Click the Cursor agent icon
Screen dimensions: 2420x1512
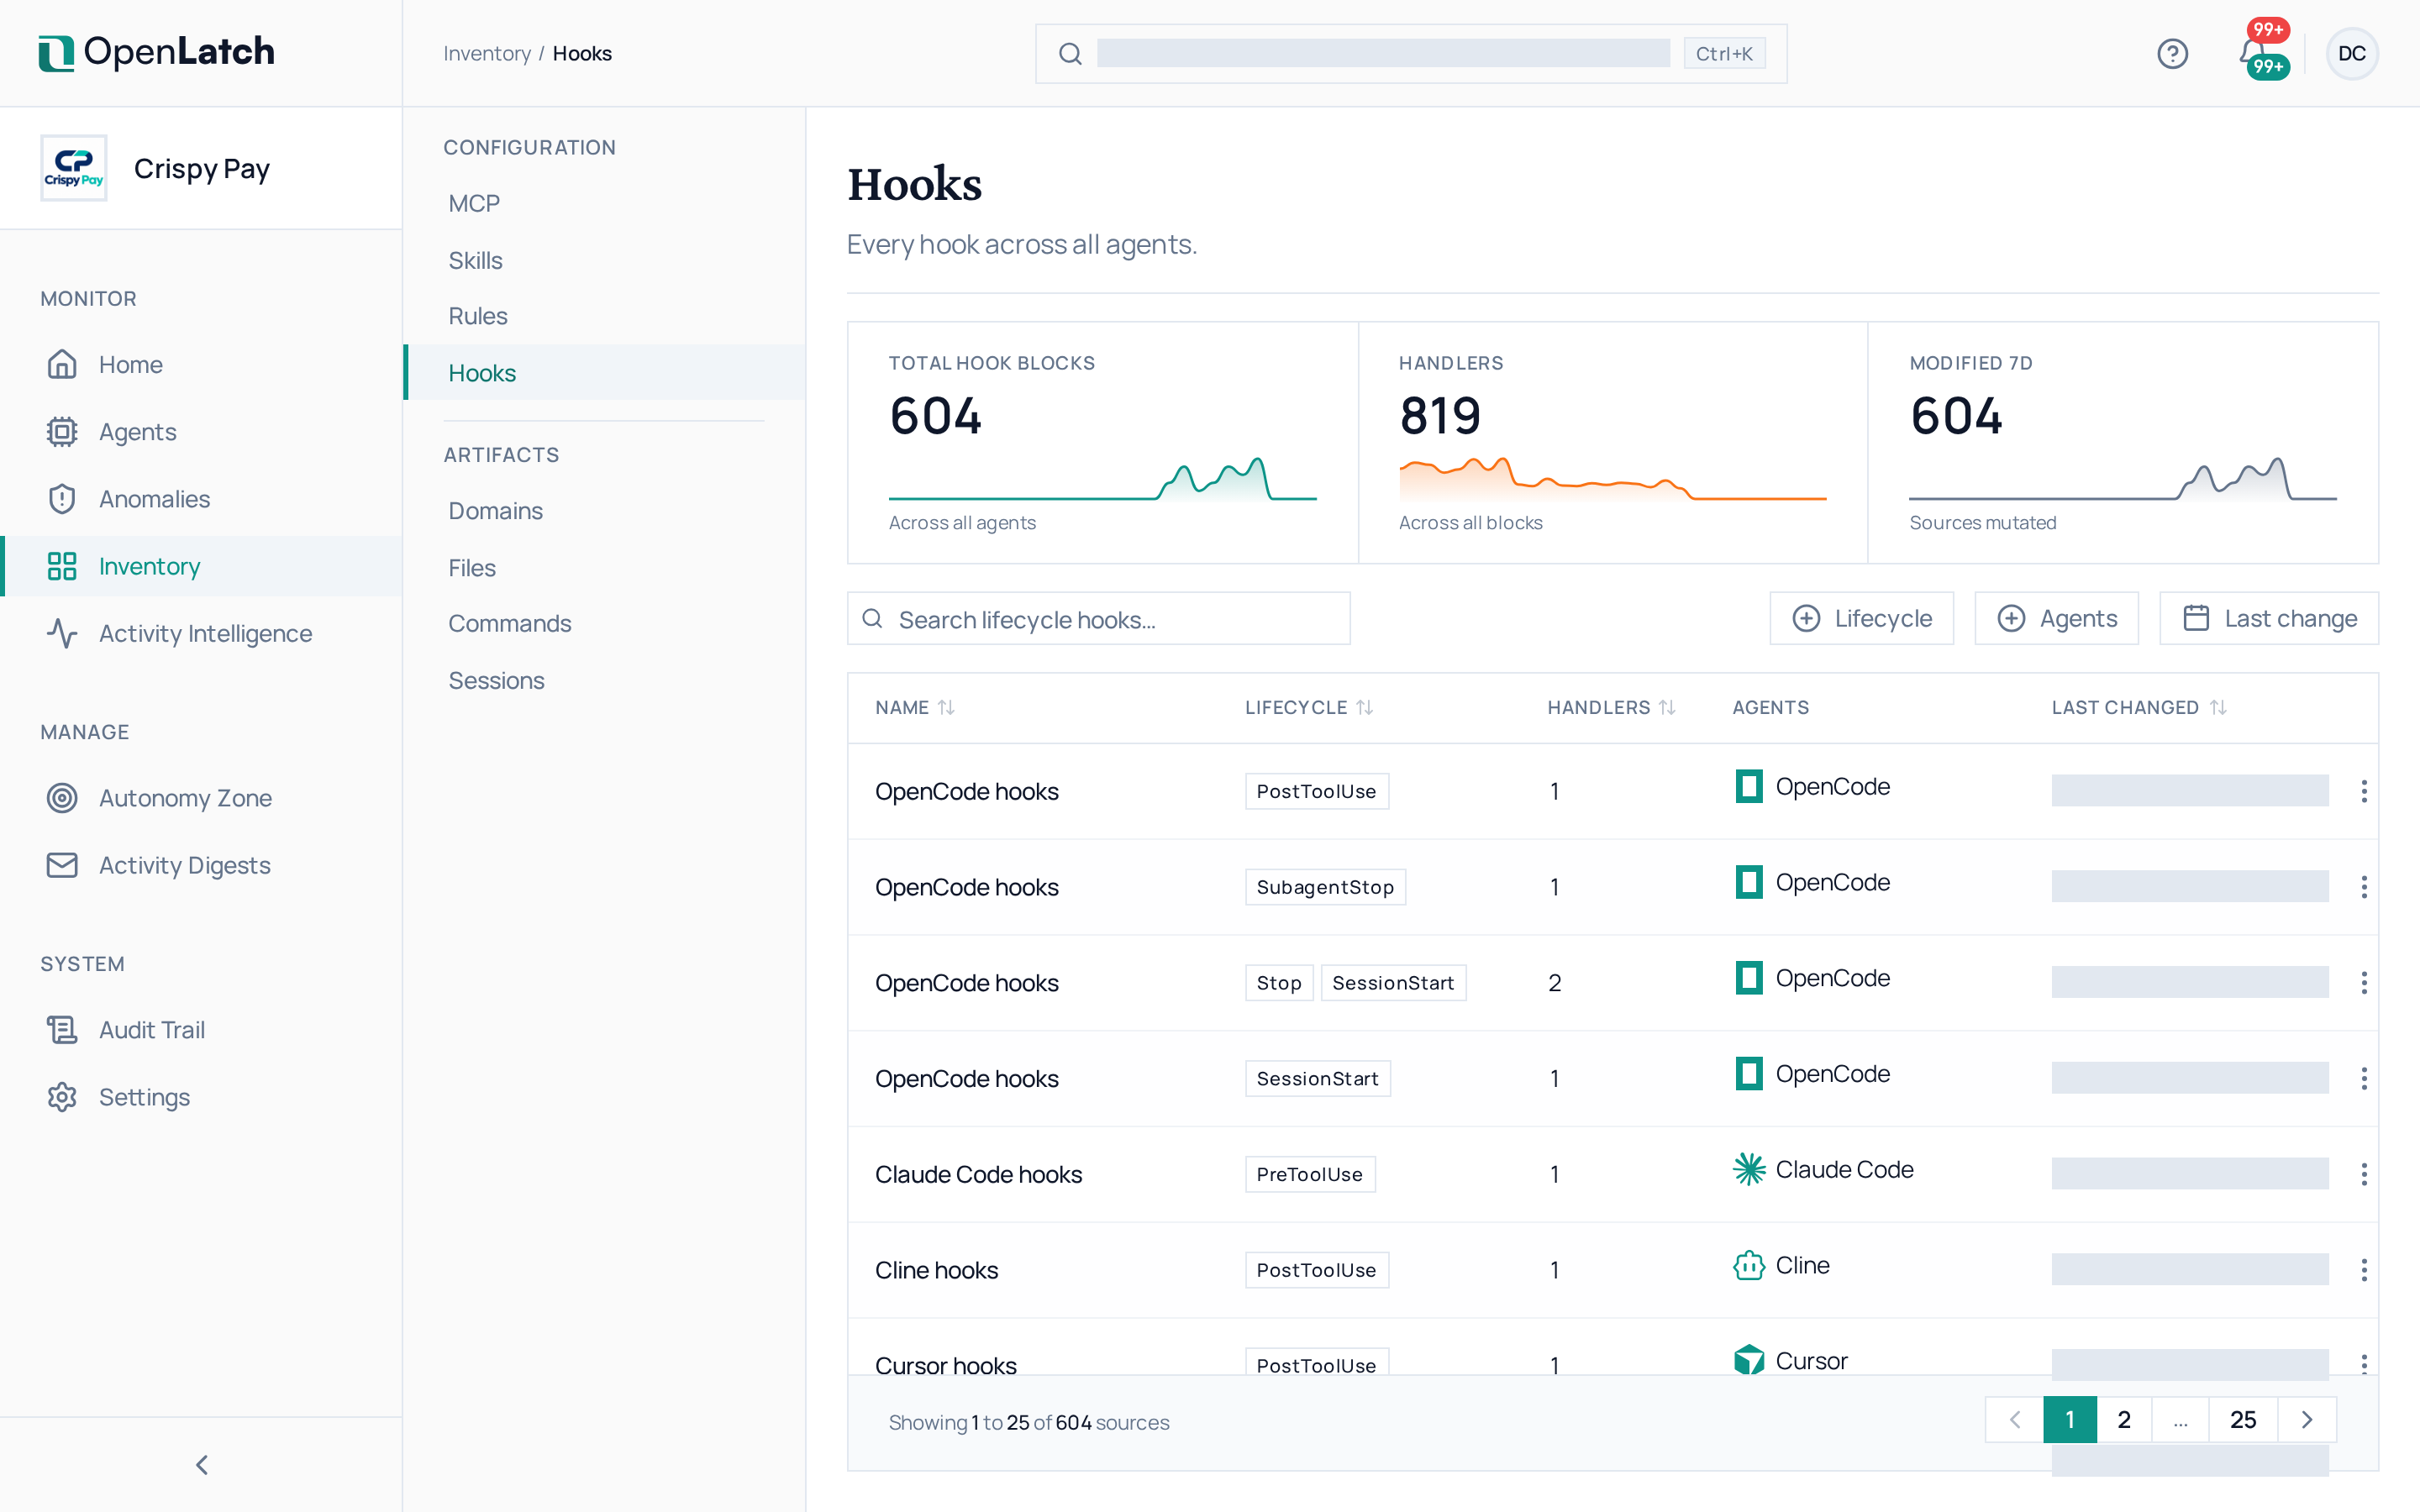pyautogui.click(x=1749, y=1360)
